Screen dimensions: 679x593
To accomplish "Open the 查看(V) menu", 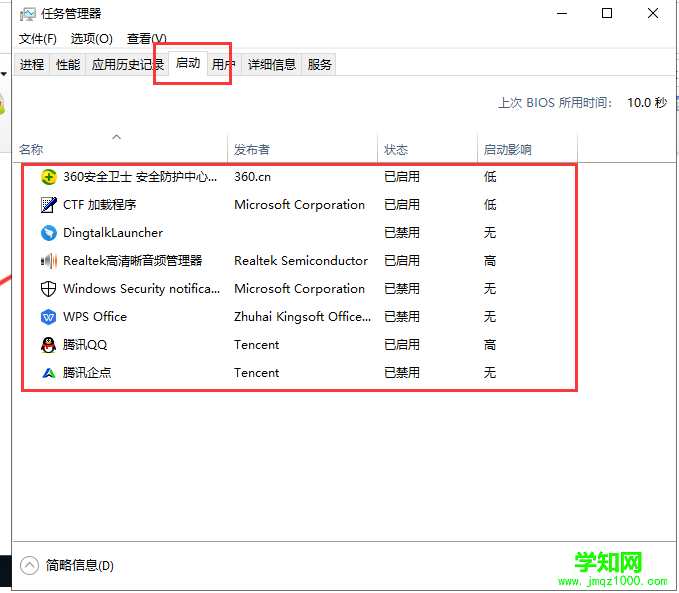I will (146, 39).
